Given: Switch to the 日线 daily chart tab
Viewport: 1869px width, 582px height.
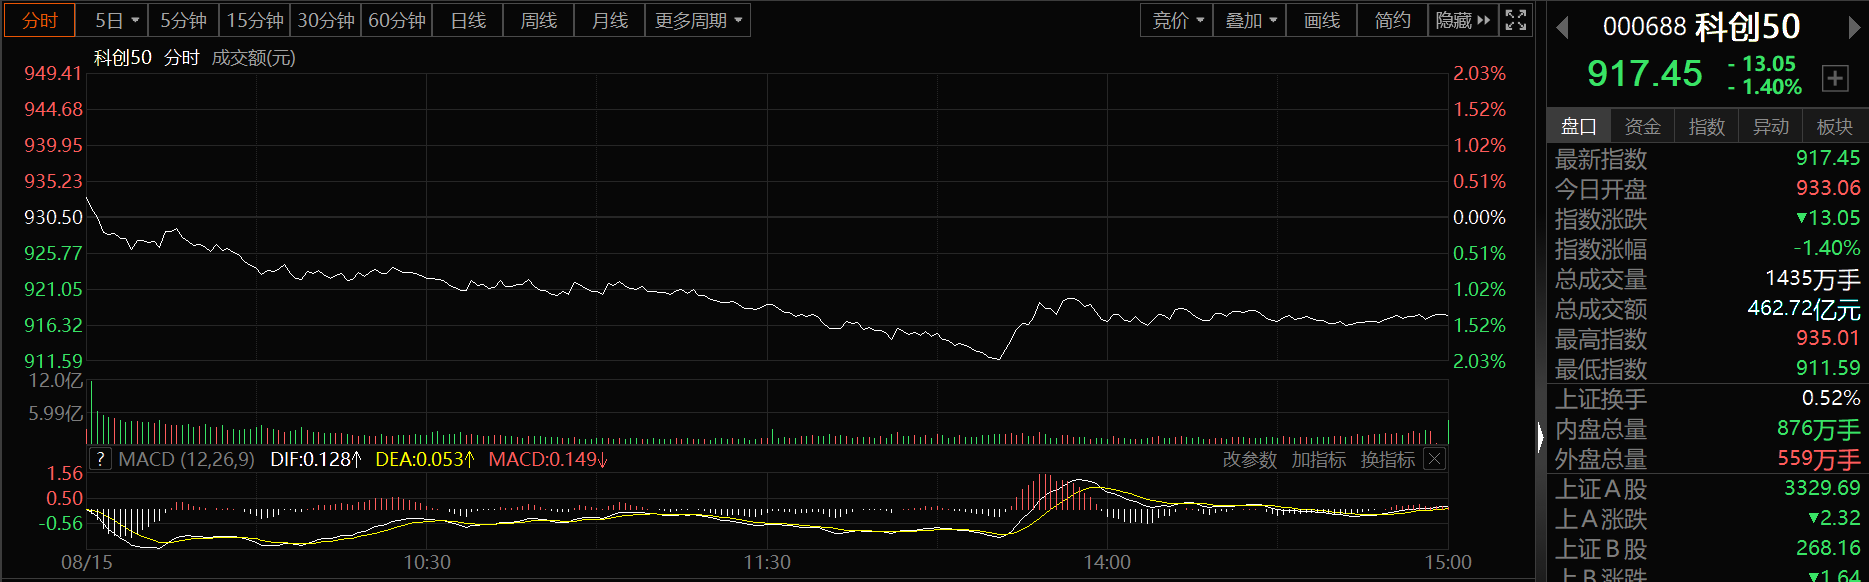Looking at the screenshot, I should coord(468,20).
